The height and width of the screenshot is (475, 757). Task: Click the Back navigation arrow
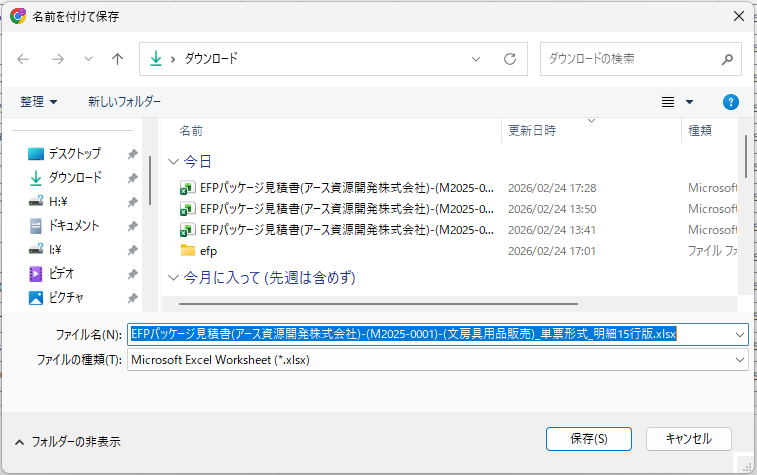click(x=24, y=59)
